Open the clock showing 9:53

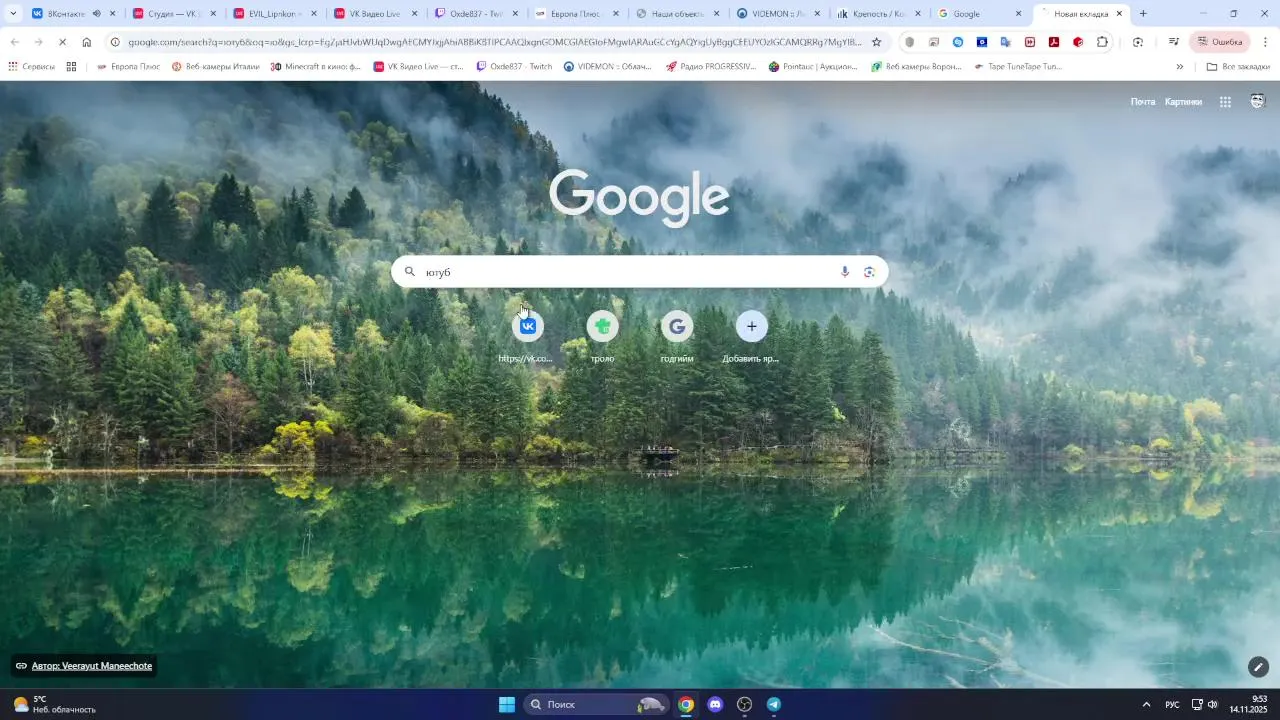[1250, 704]
